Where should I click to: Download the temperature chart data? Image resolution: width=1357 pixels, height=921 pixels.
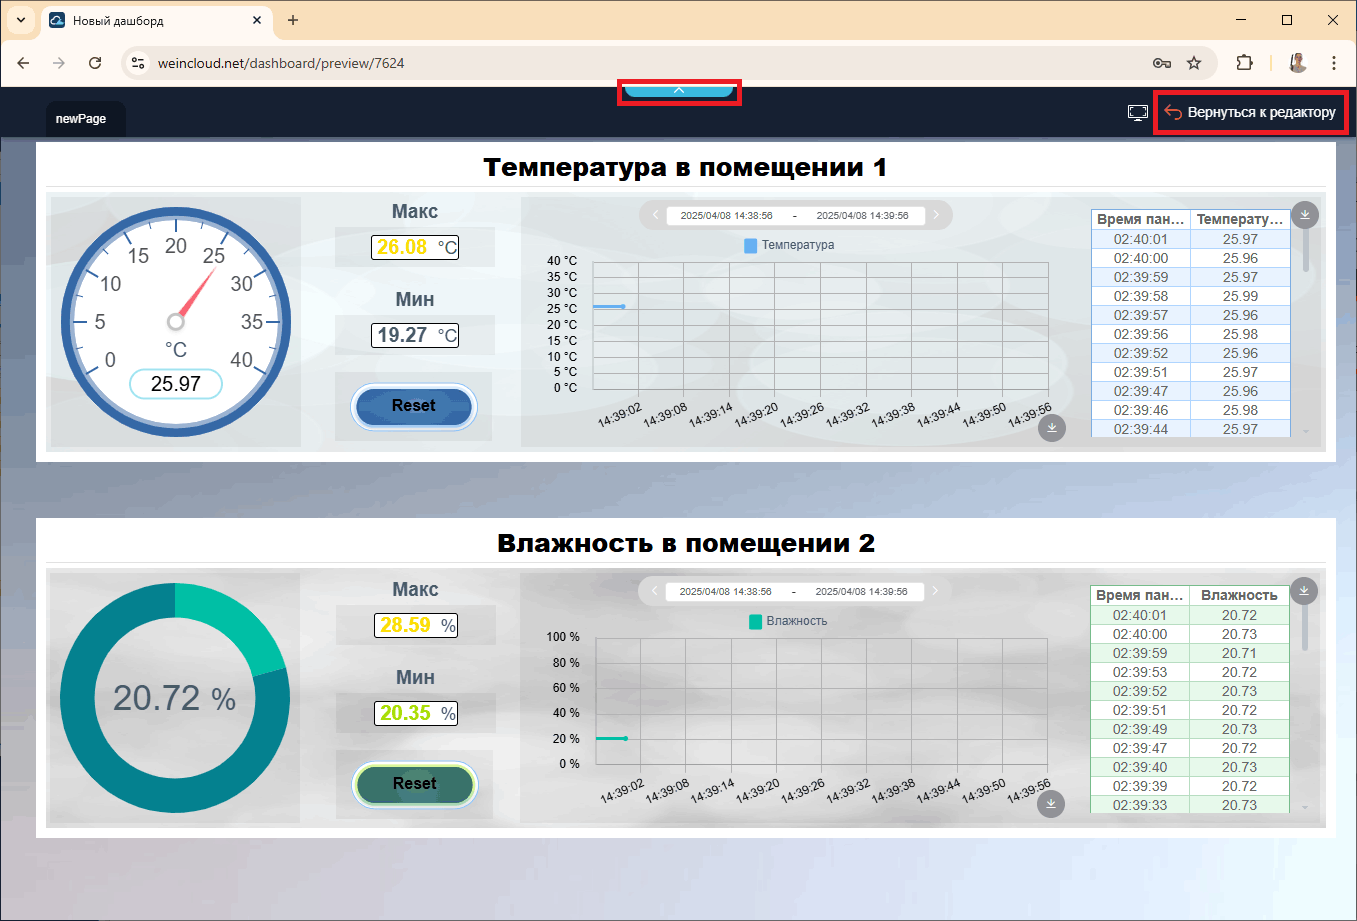pyautogui.click(x=1051, y=428)
